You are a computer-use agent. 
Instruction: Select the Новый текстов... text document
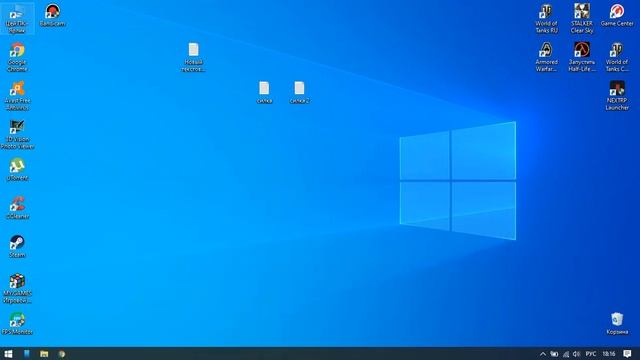(x=193, y=57)
